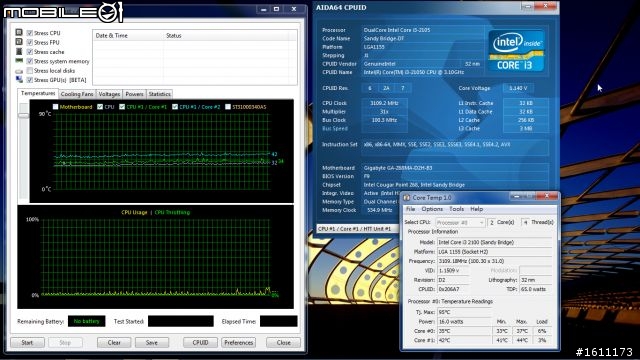Click the Tj. Max 95°C field
Image resolution: width=640 pixels, height=360 pixels.
pos(464,312)
